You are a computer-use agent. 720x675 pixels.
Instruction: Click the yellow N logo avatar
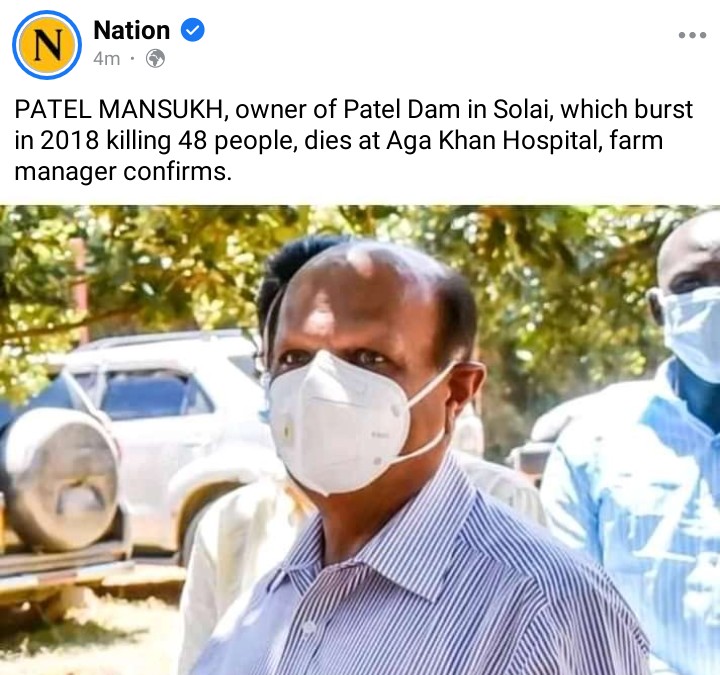coord(47,45)
